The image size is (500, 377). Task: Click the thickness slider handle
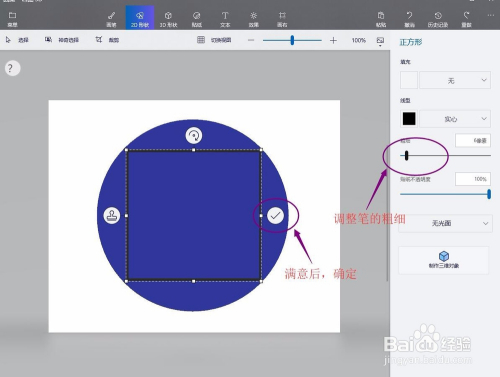(406, 155)
